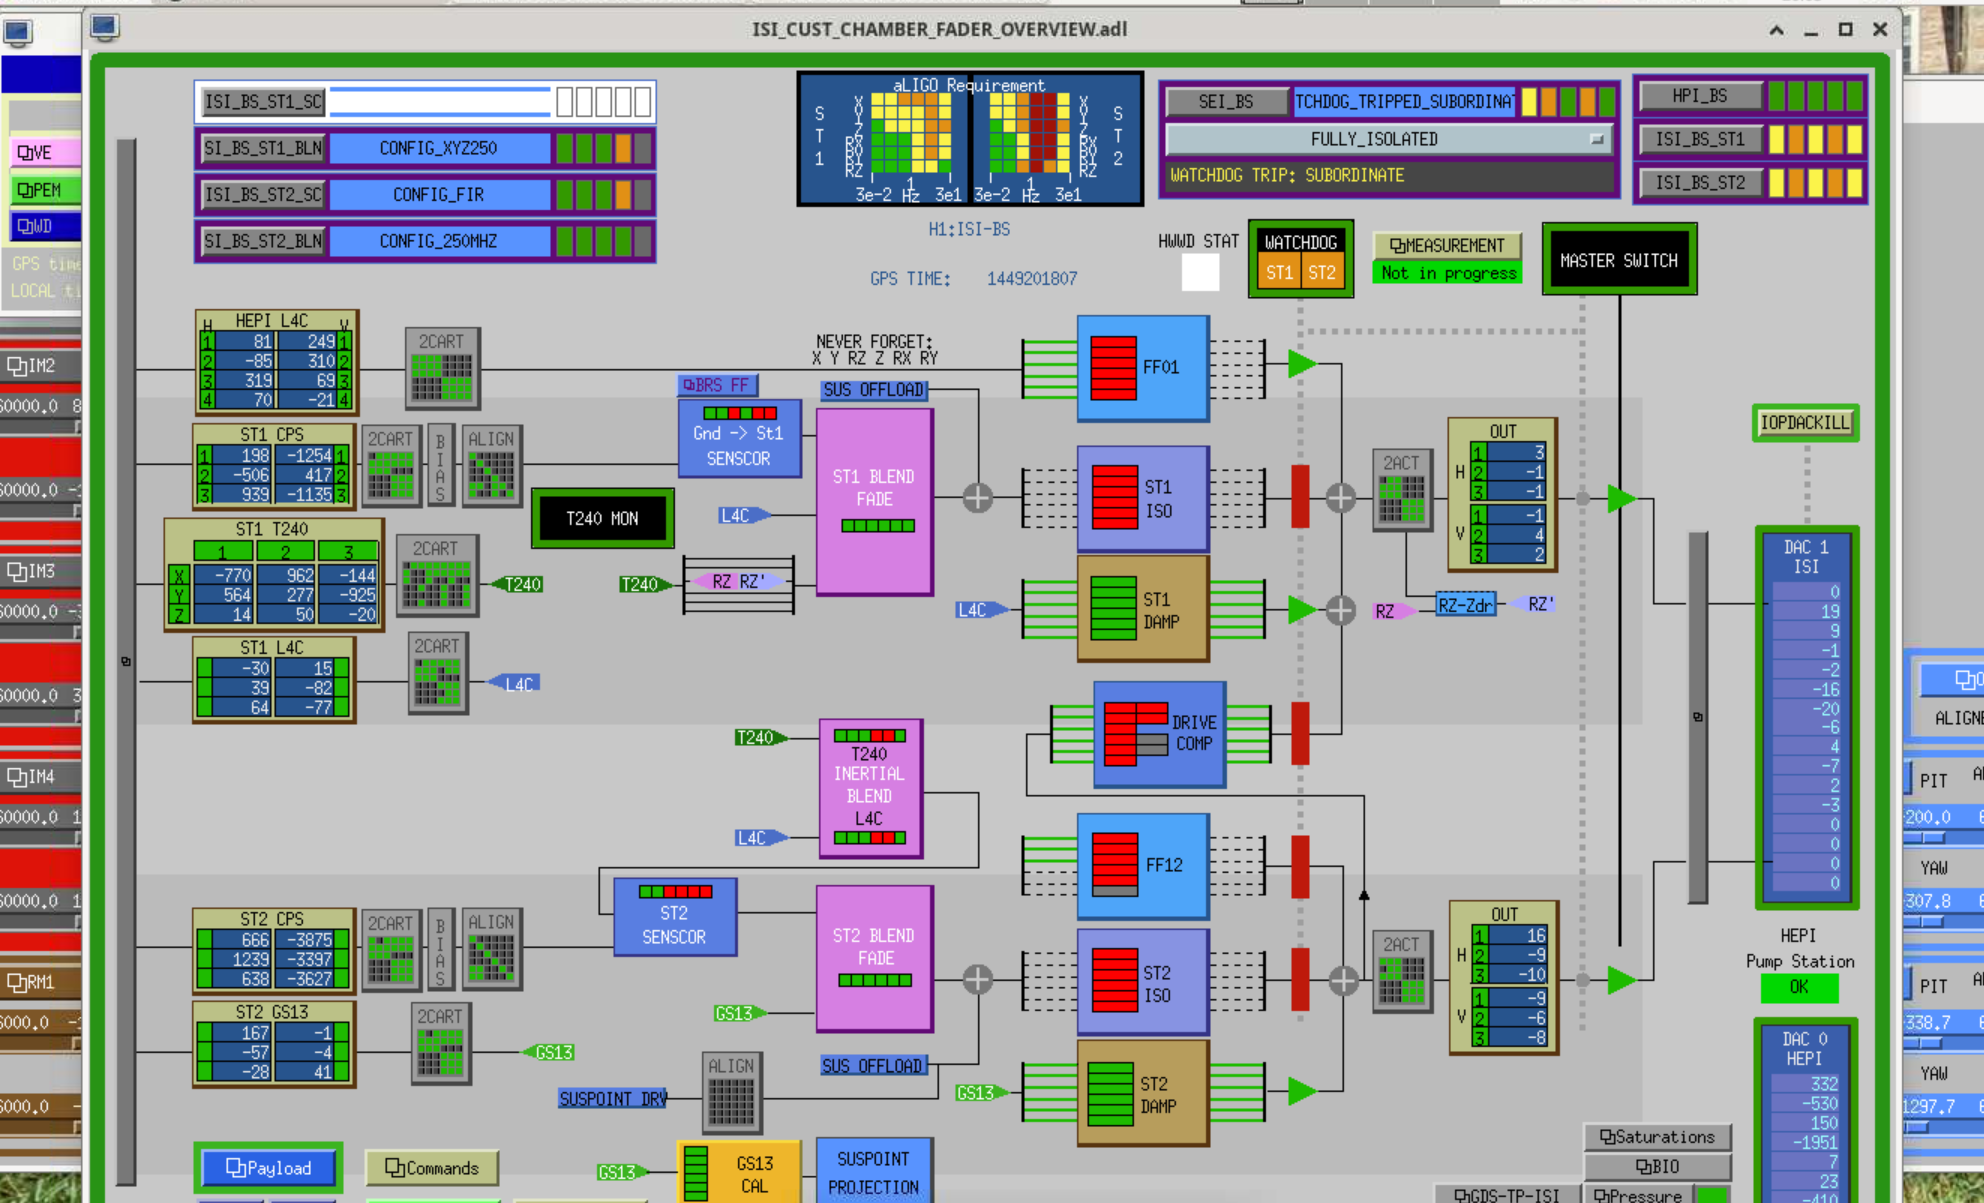
Task: Open the MEASUREMENT related display menu
Action: tap(1447, 245)
